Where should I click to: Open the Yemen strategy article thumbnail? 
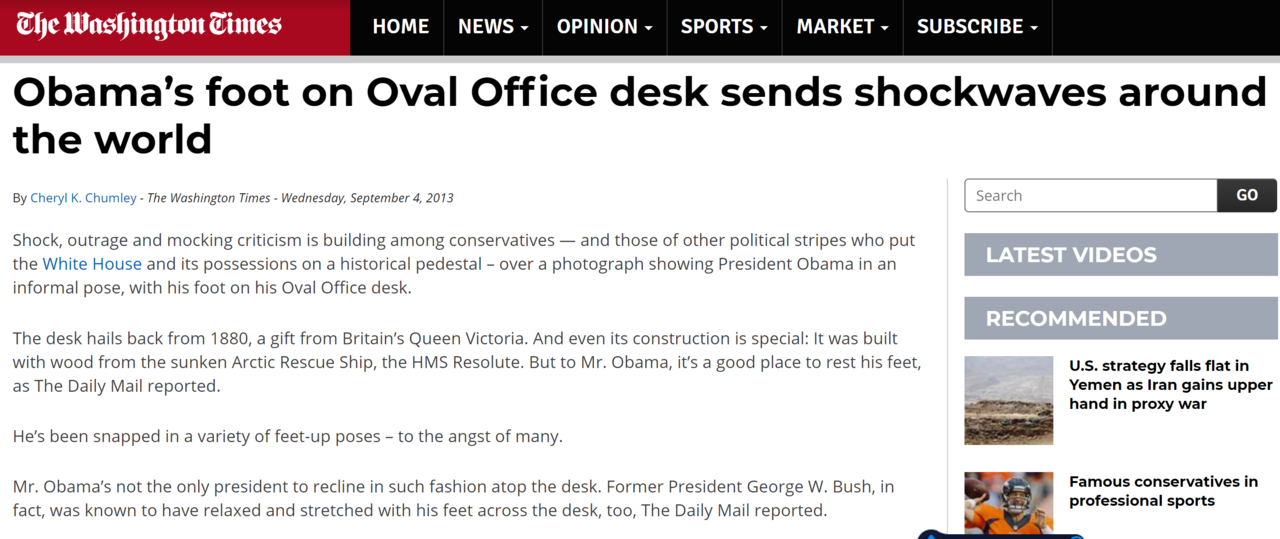1008,400
